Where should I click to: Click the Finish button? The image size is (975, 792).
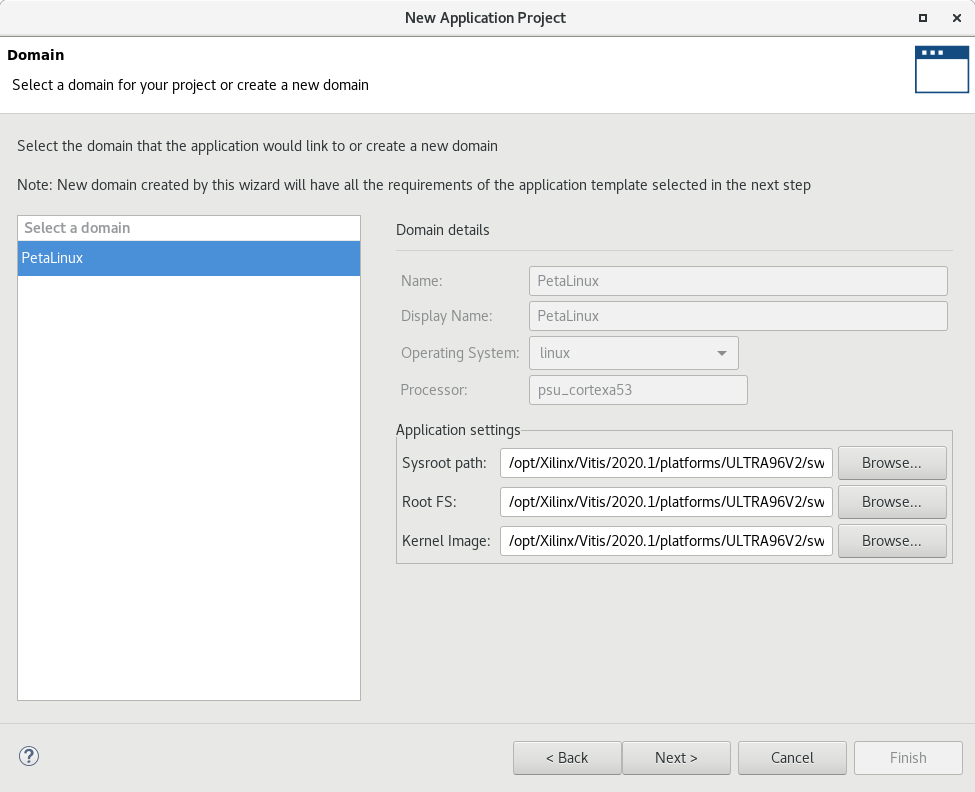908,758
